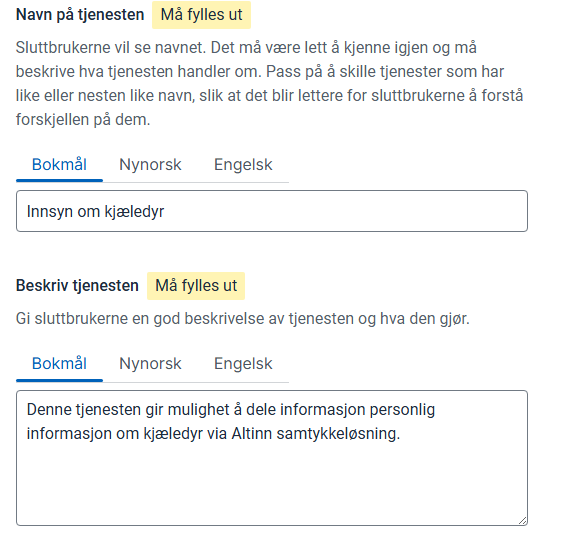Switch to Nynorsk tab for service name

point(150,165)
